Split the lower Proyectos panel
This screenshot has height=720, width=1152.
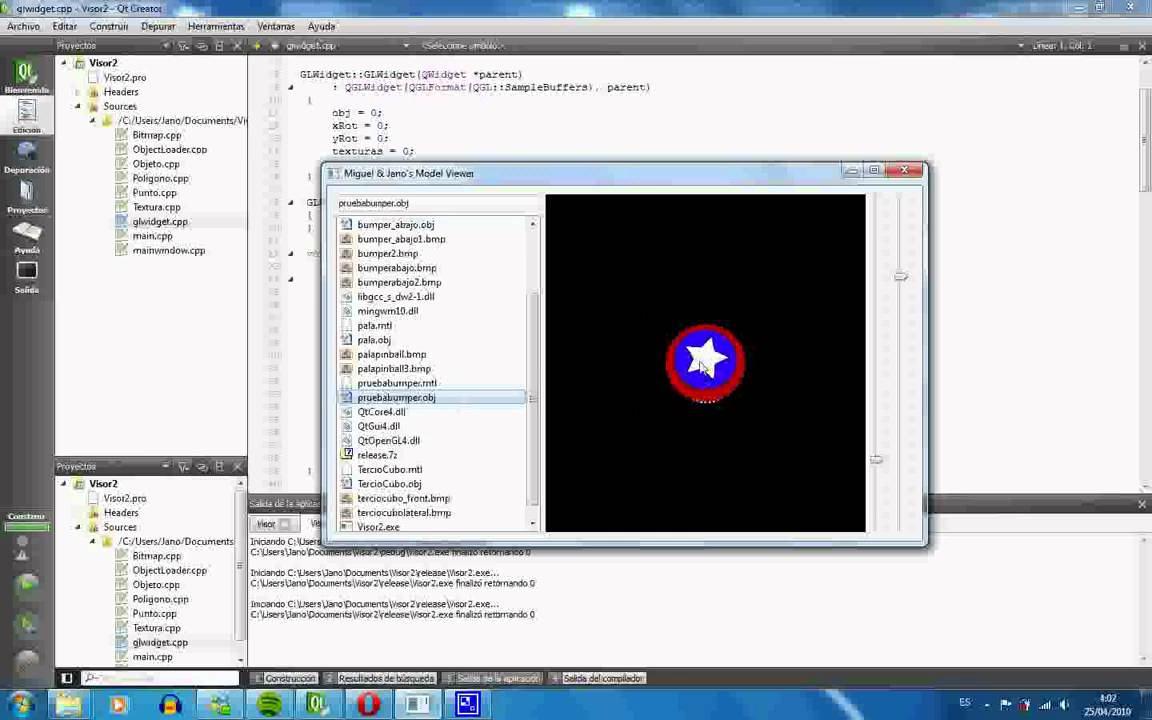tap(219, 467)
